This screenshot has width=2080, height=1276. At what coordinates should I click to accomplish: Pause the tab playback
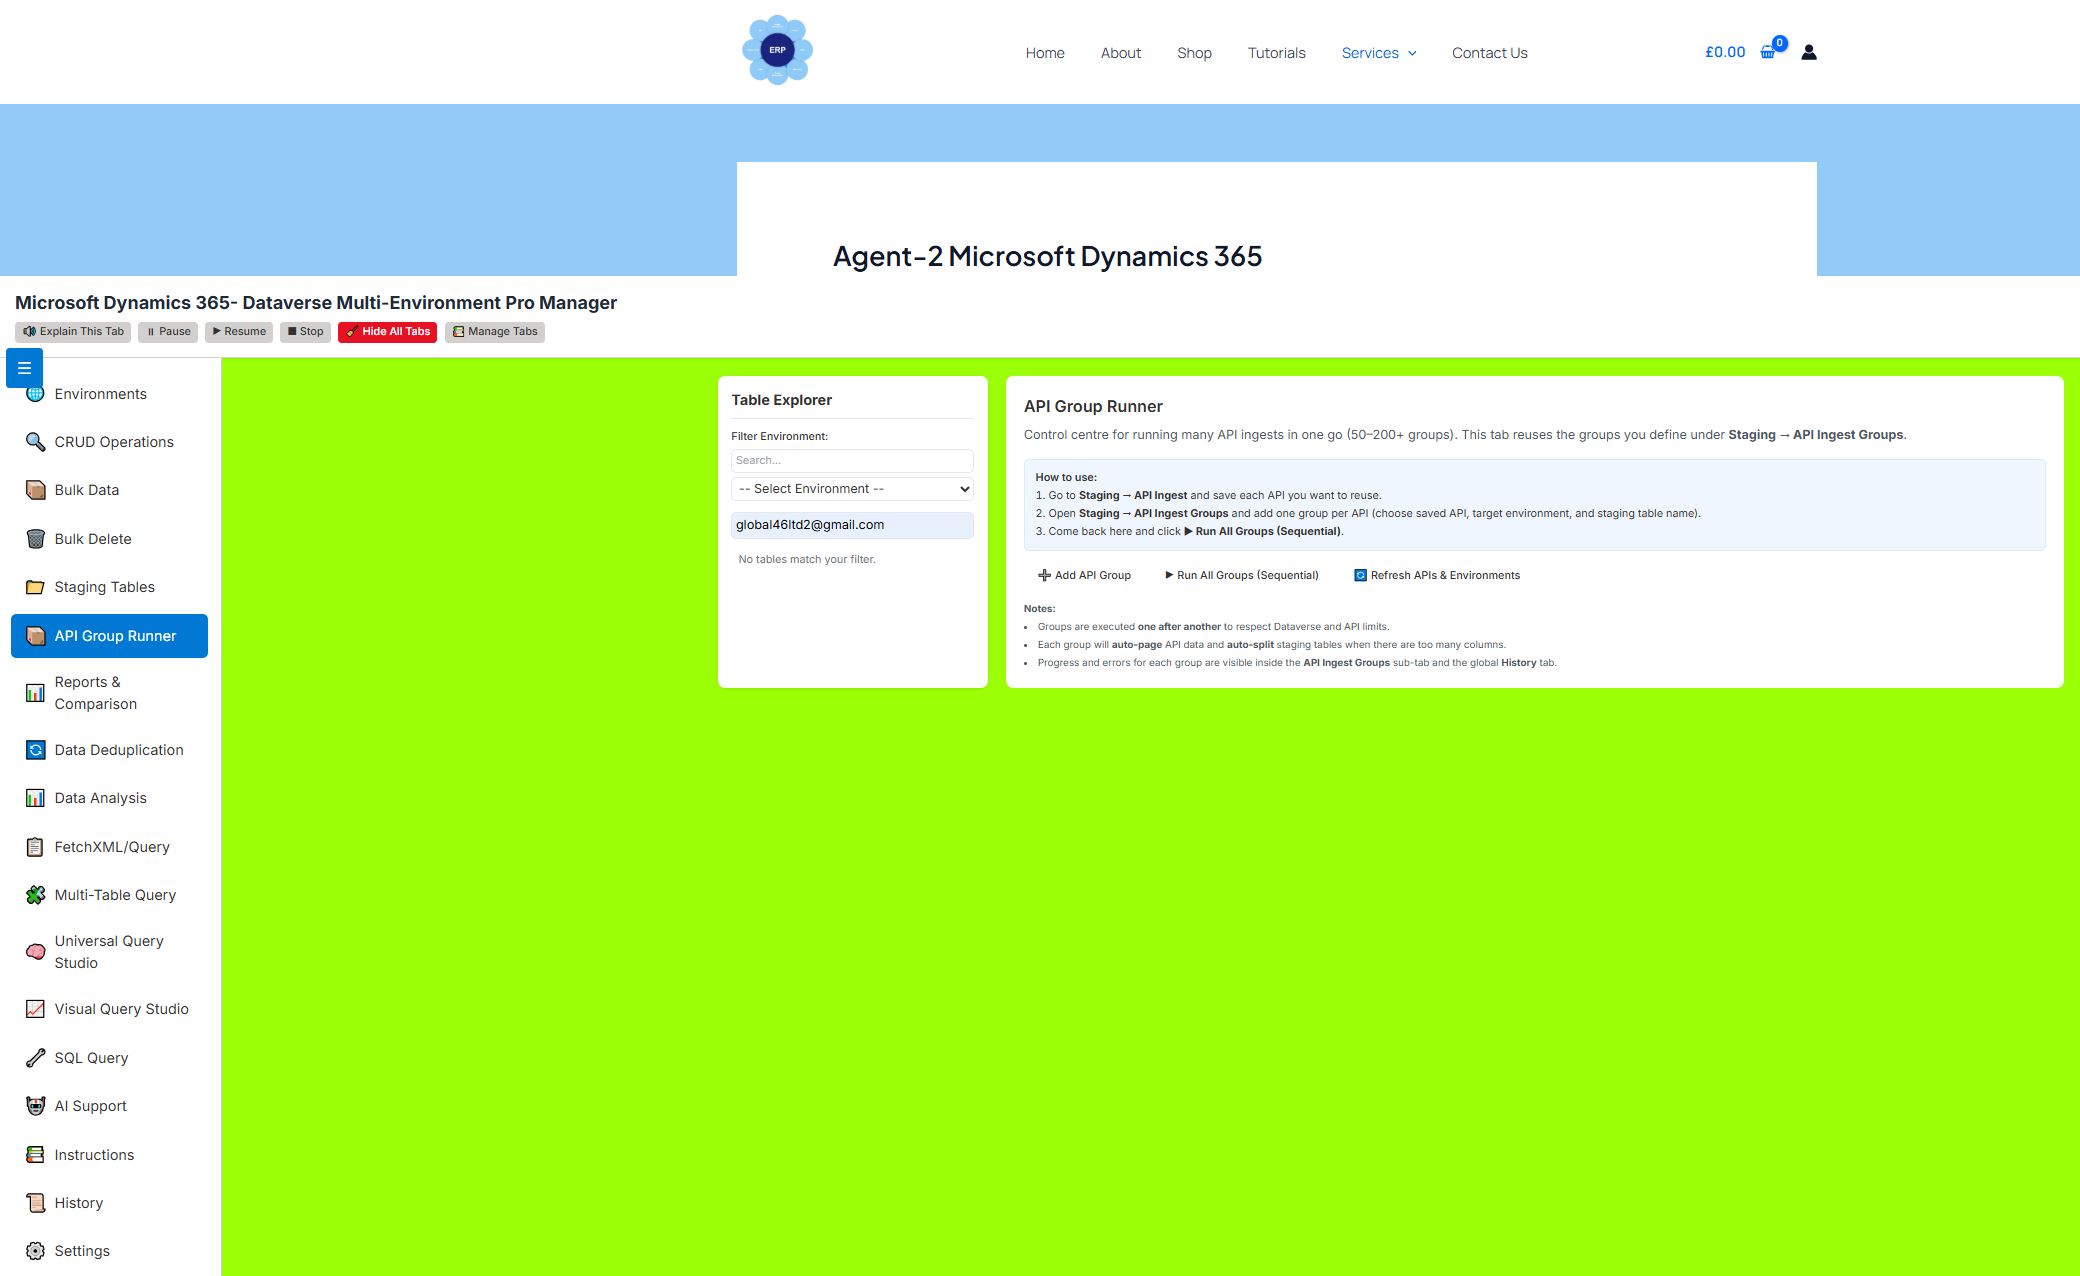tap(167, 331)
